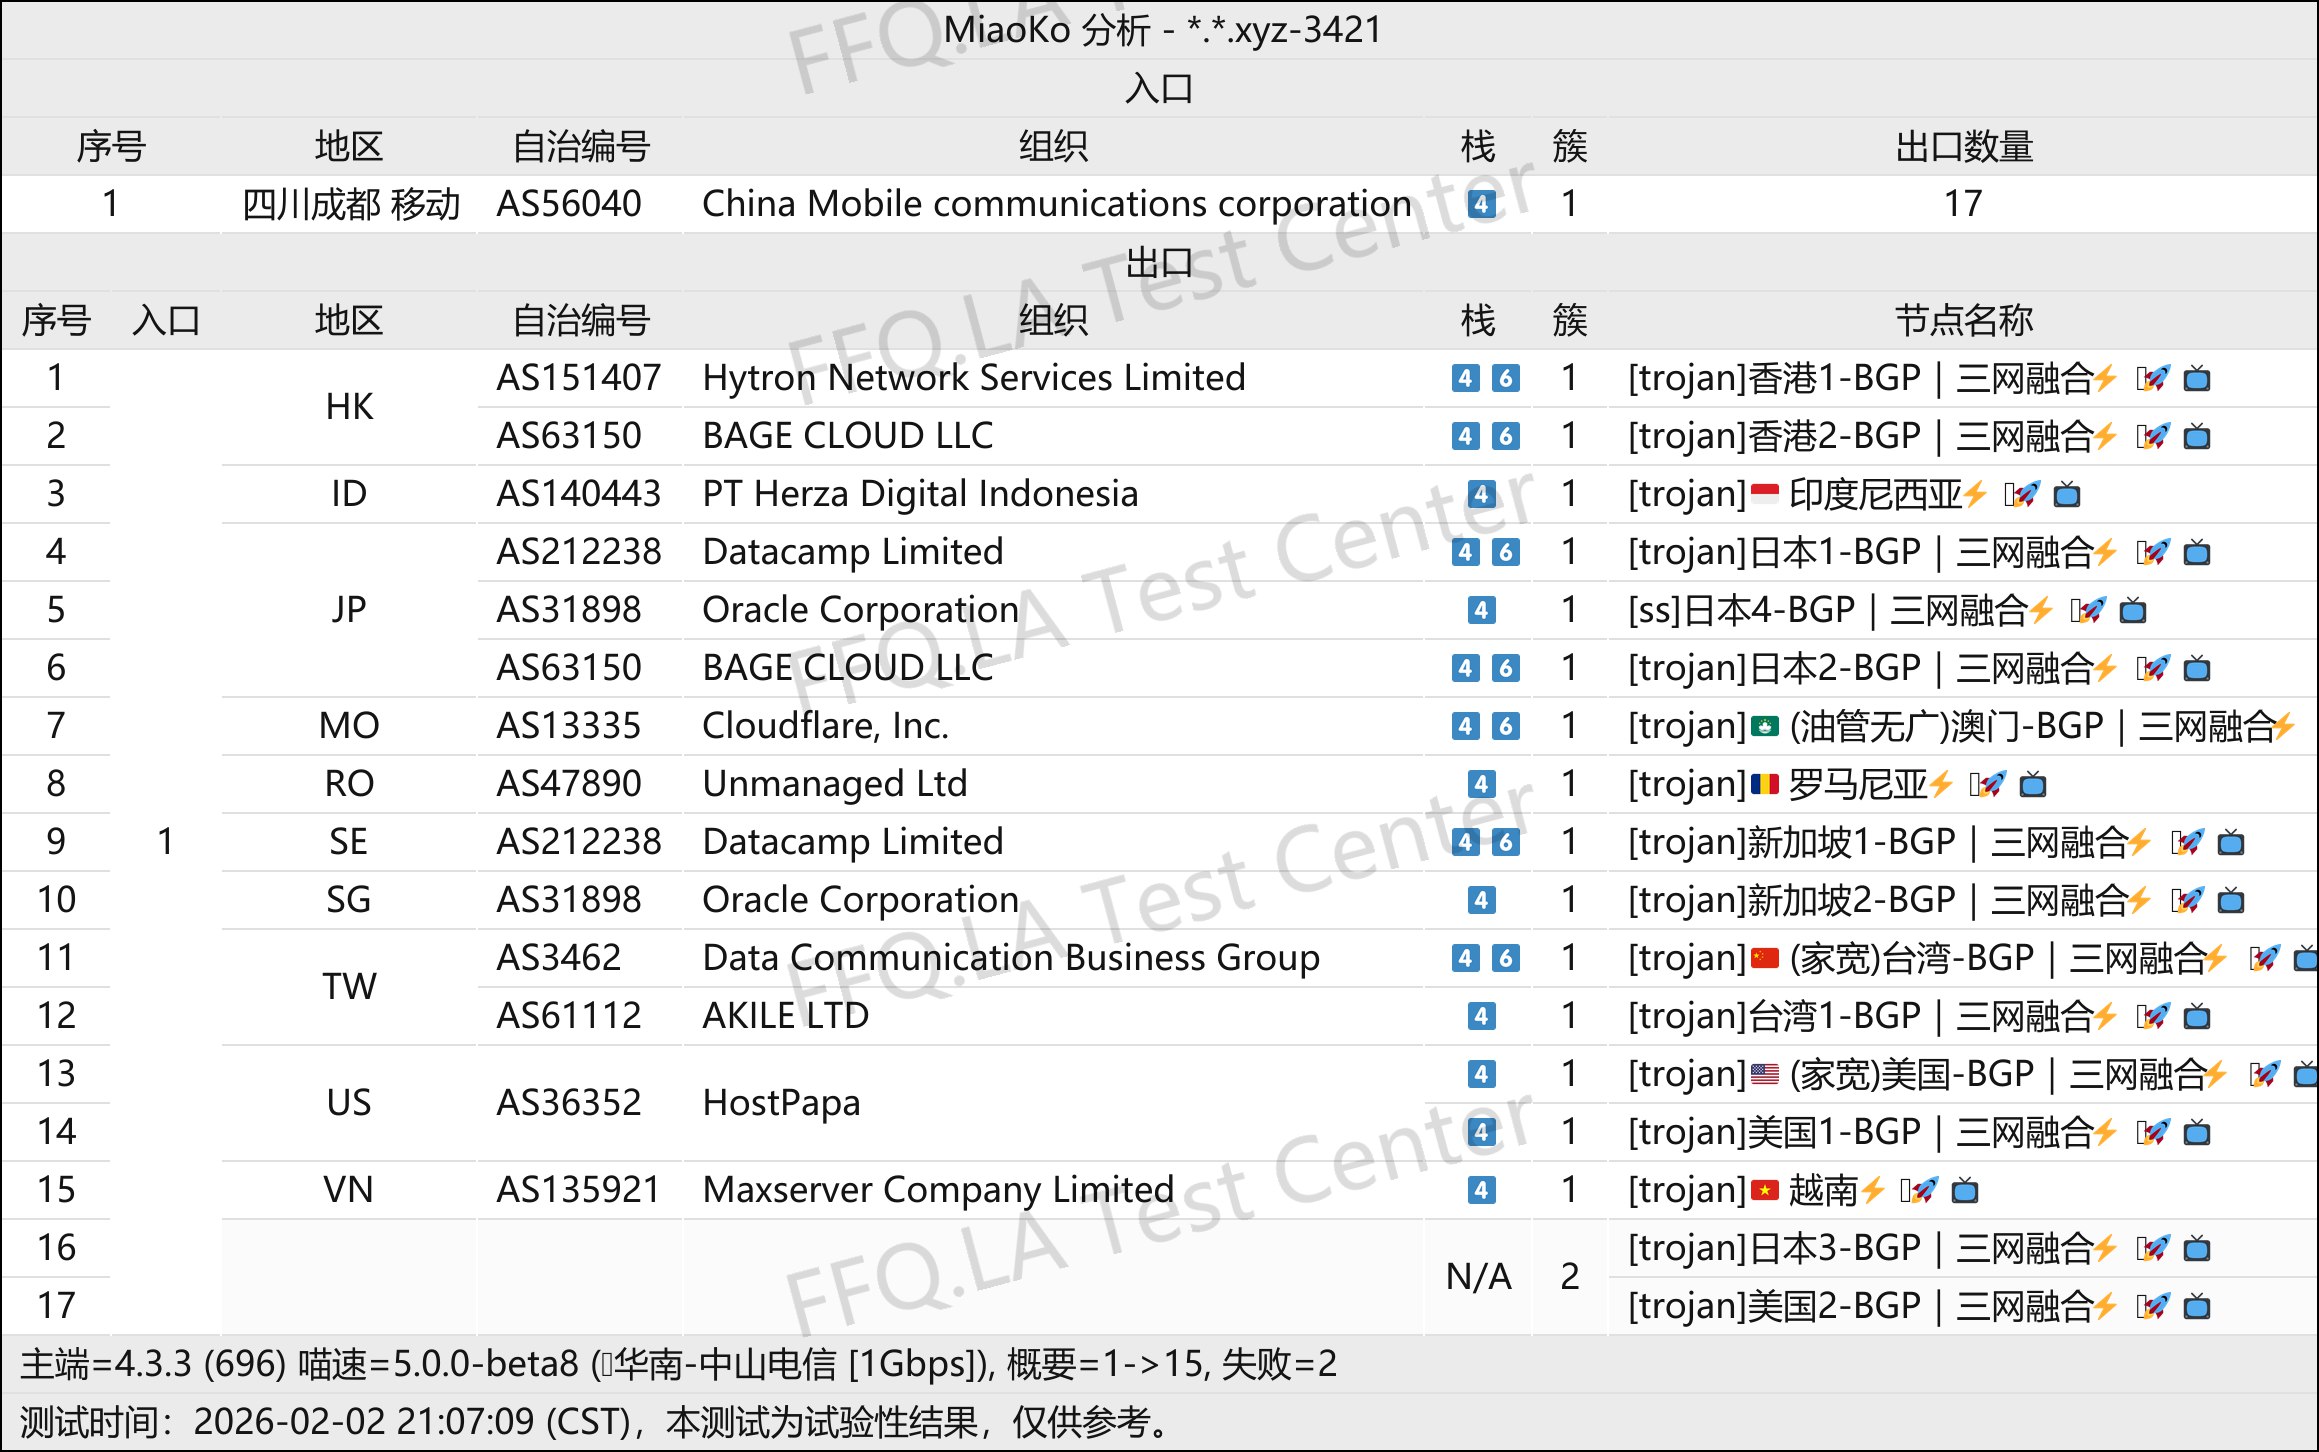The height and width of the screenshot is (1452, 2319).
Task: Click the IPv4 badge in the Unmanaged Ltd row
Action: coord(1481,784)
